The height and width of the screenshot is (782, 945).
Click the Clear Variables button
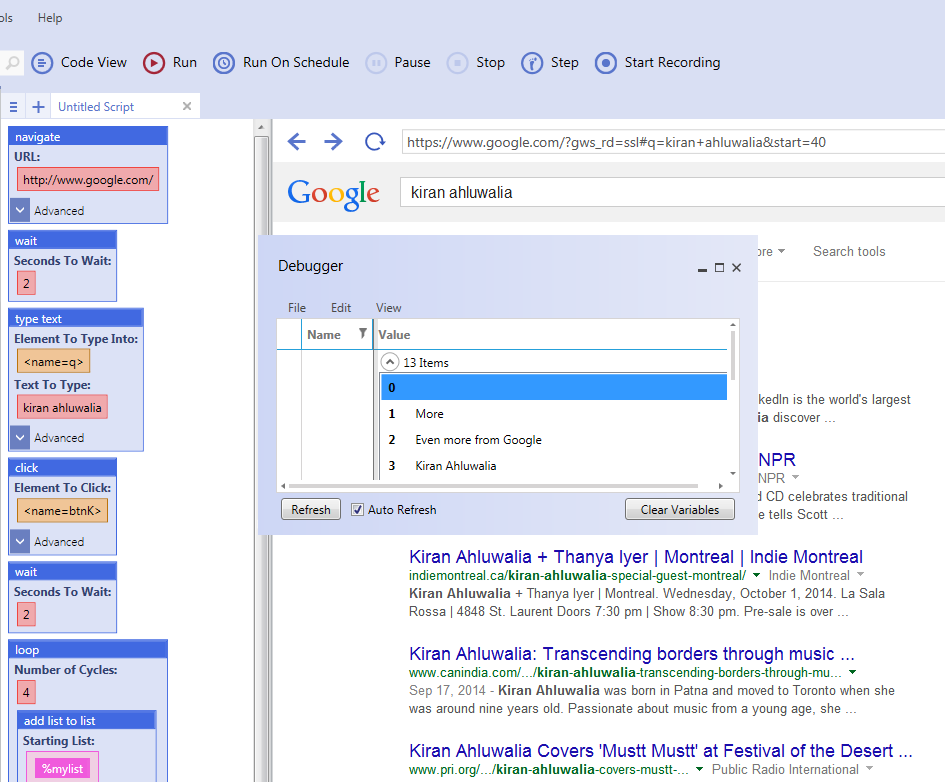[680, 509]
